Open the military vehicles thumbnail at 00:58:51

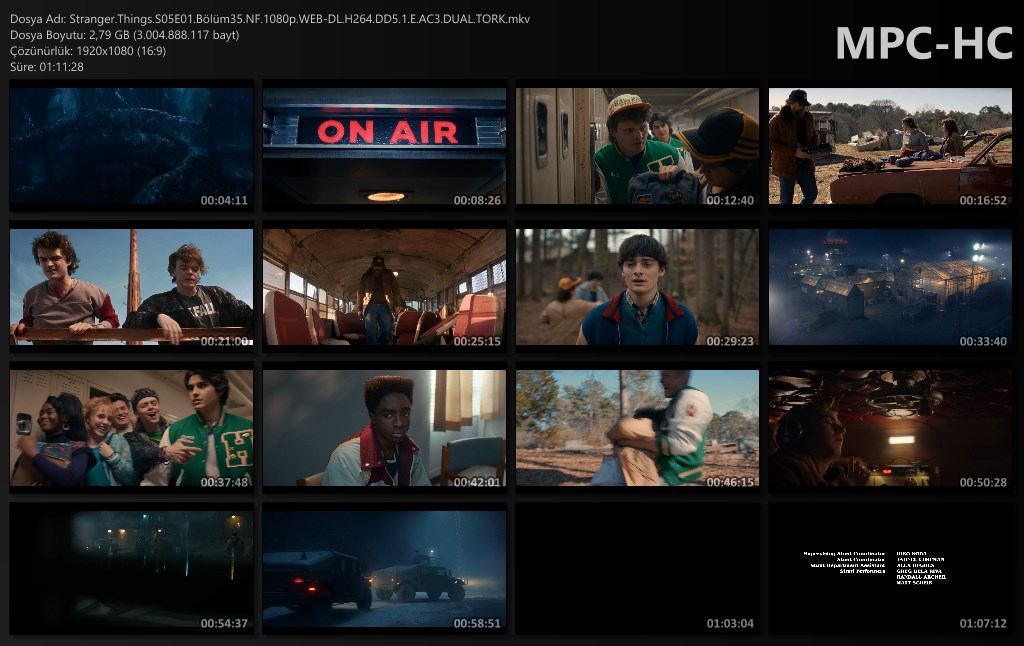[x=384, y=569]
